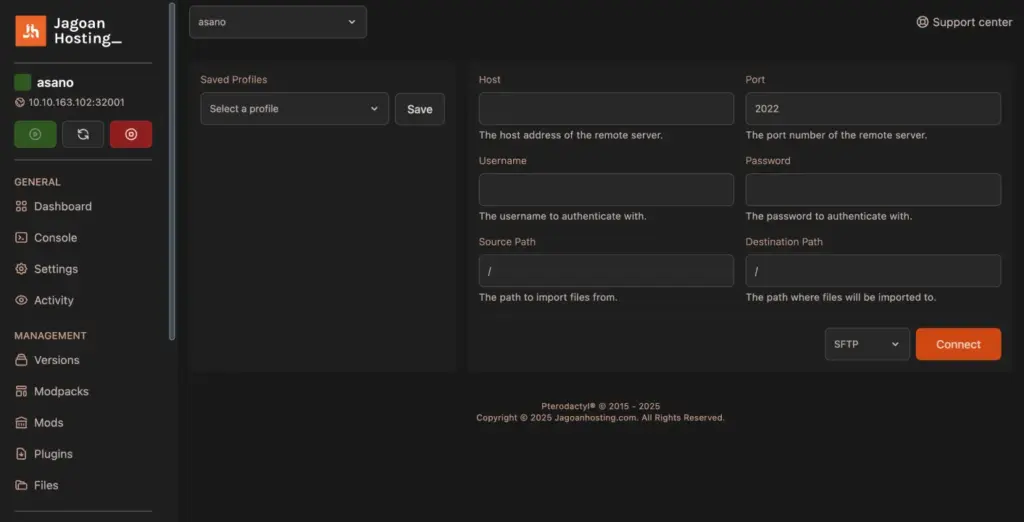Go to the Console page

tap(56, 238)
